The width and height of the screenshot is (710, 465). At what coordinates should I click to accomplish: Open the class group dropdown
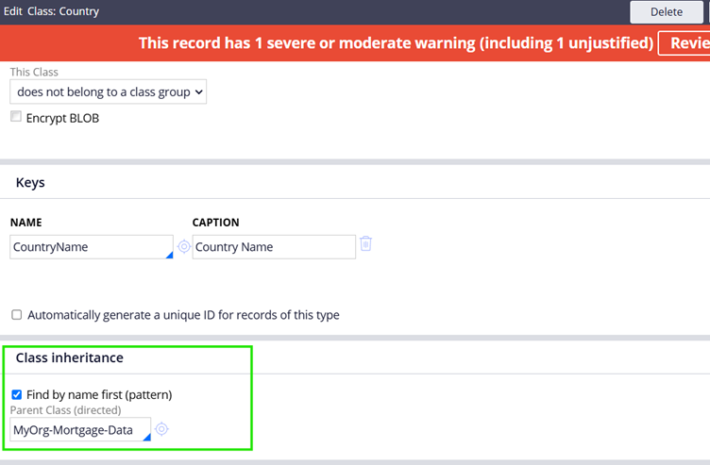(x=108, y=91)
